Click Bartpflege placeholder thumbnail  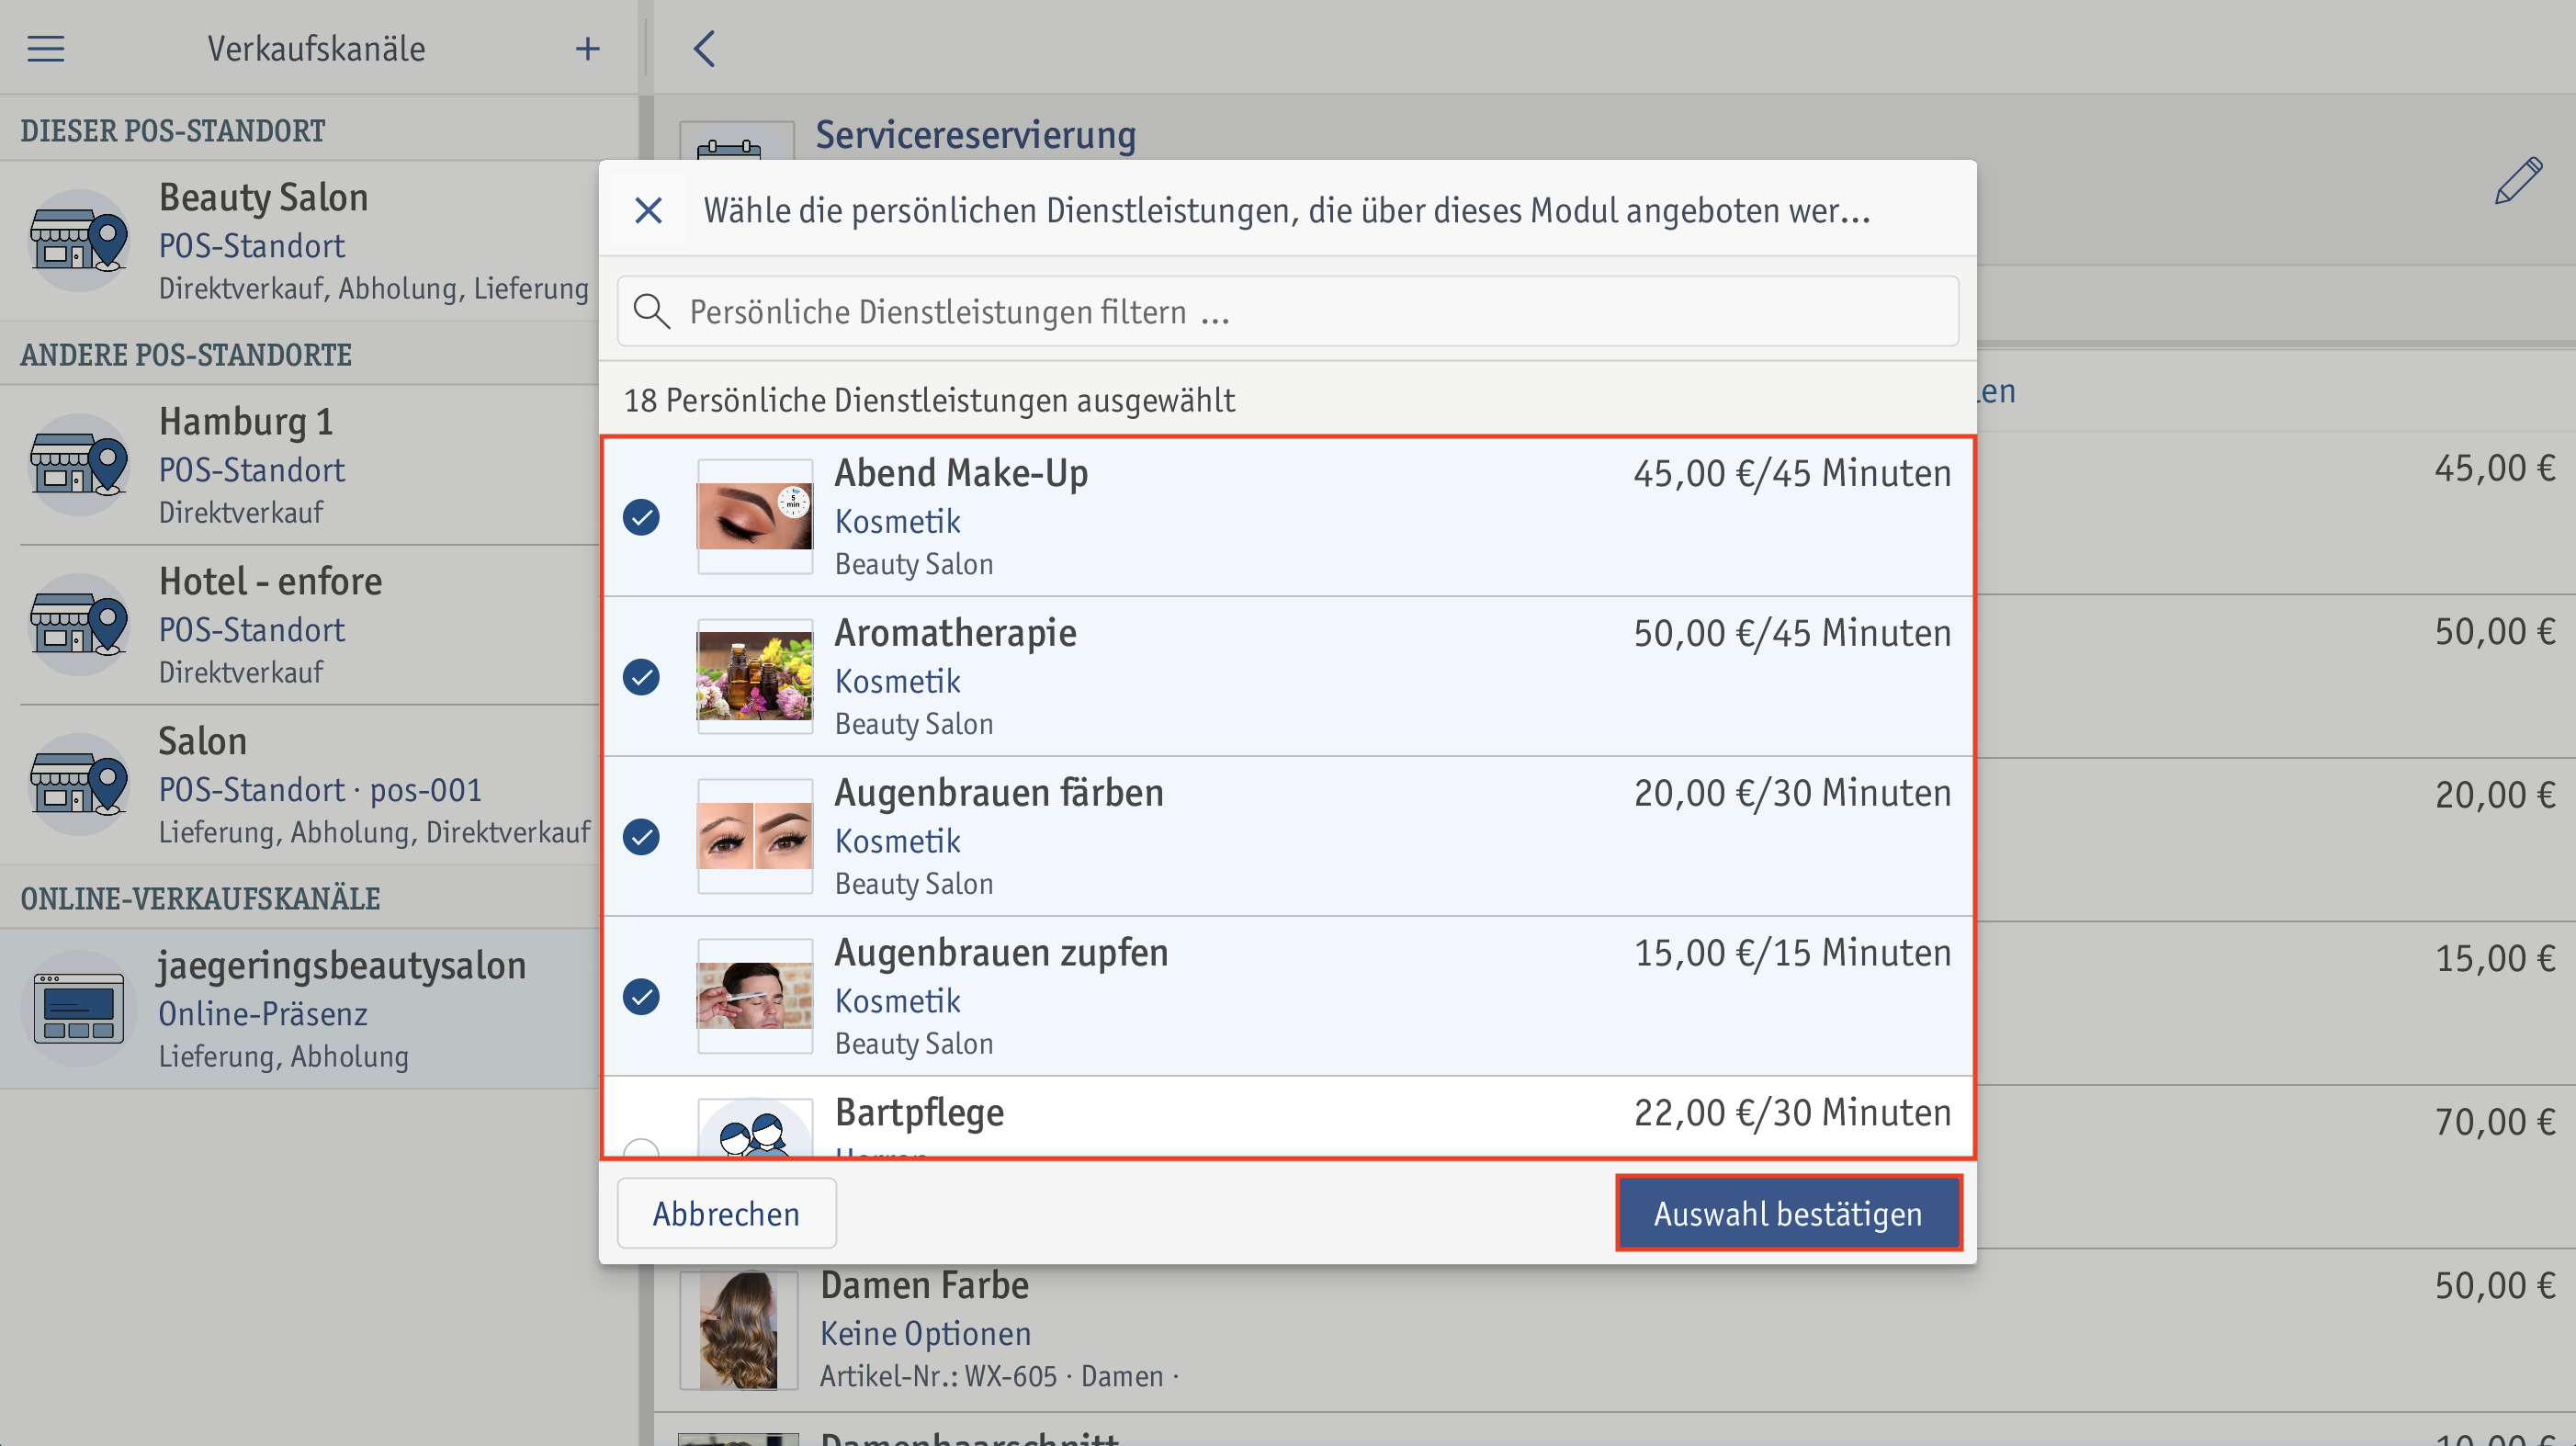tap(755, 1128)
